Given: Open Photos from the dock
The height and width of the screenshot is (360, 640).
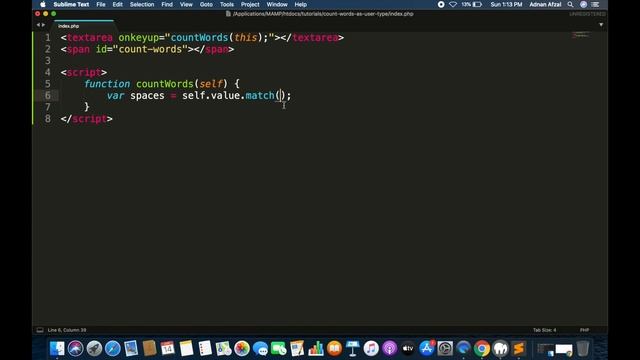Looking at the screenshot, I should click(242, 349).
